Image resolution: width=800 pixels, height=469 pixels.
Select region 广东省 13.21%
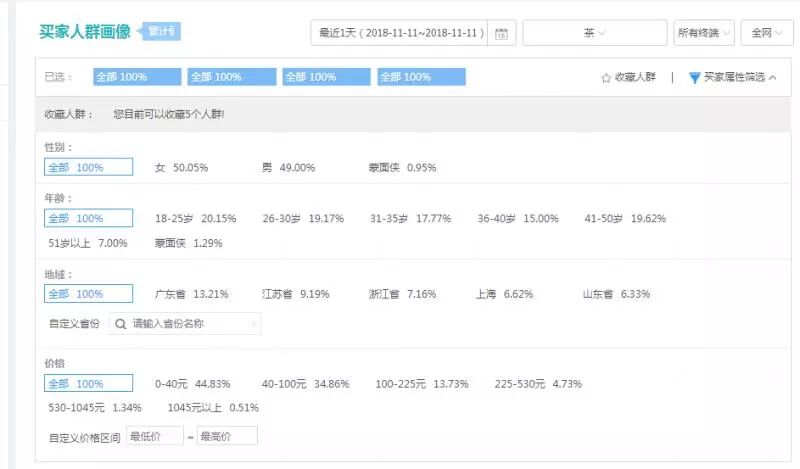pos(191,294)
